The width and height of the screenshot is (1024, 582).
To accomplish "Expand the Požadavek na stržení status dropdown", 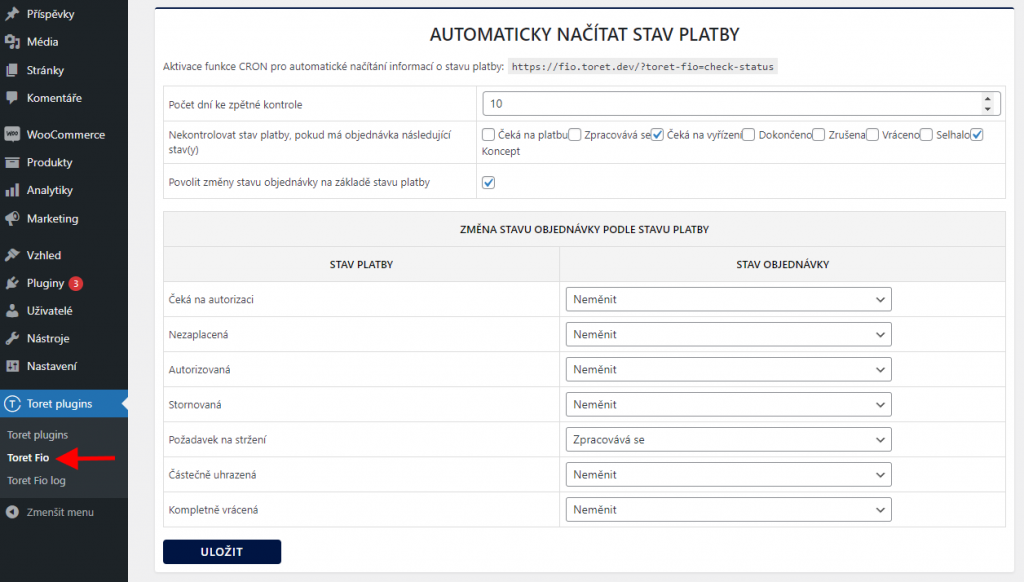I will pyautogui.click(x=728, y=440).
